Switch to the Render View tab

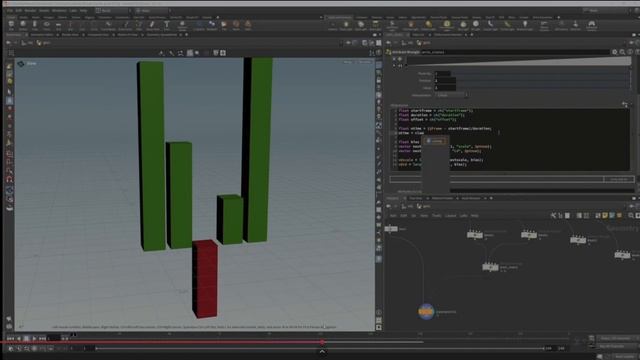click(70, 35)
